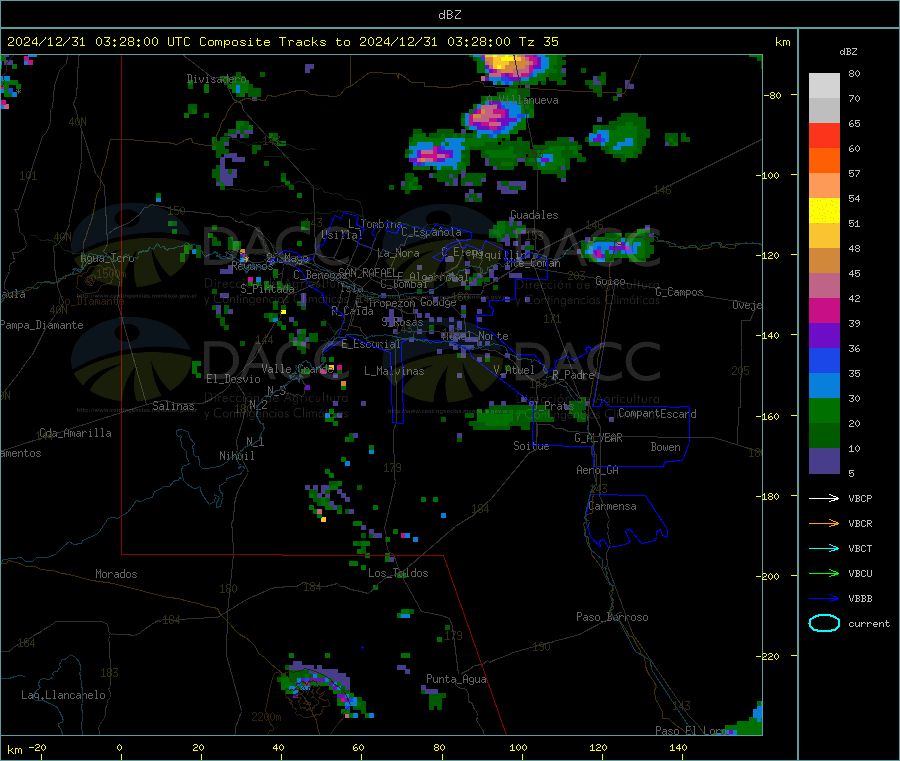Click the dBZ title at top center
900x761 pixels.
point(449,15)
